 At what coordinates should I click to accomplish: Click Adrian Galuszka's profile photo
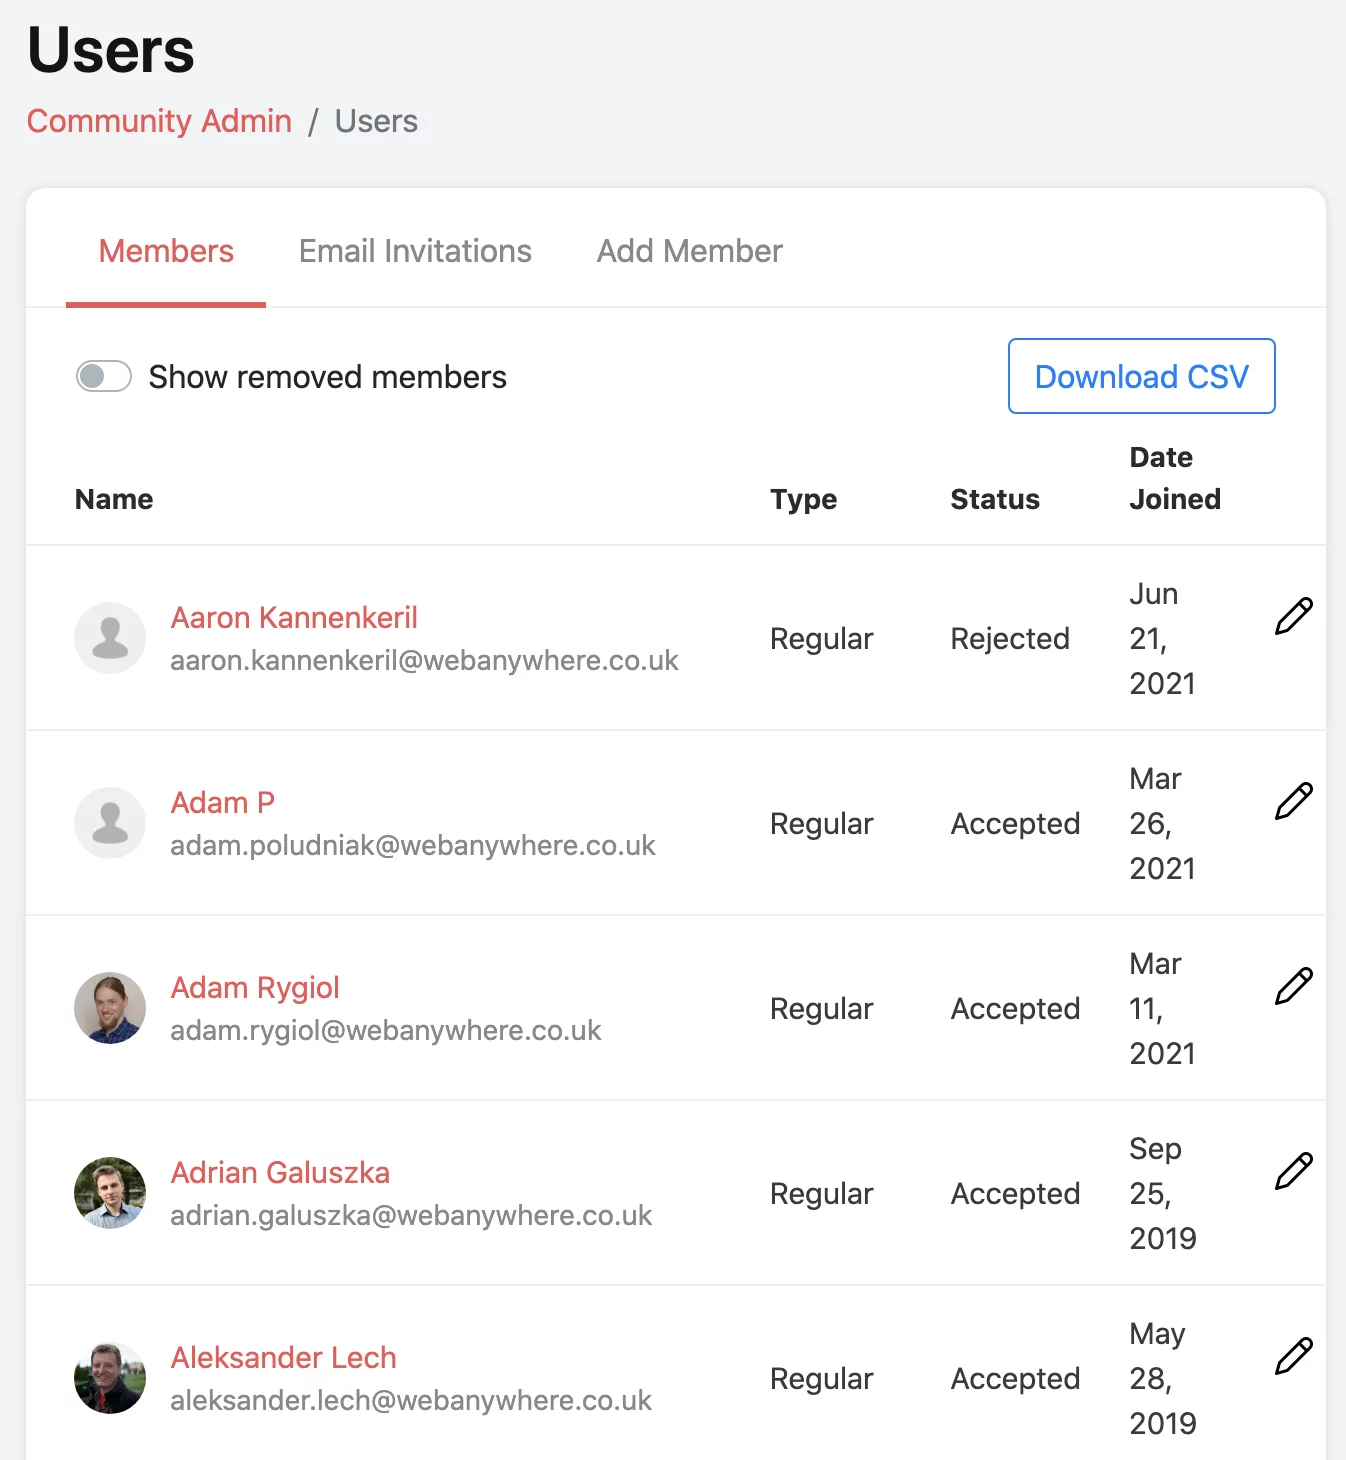click(110, 1193)
